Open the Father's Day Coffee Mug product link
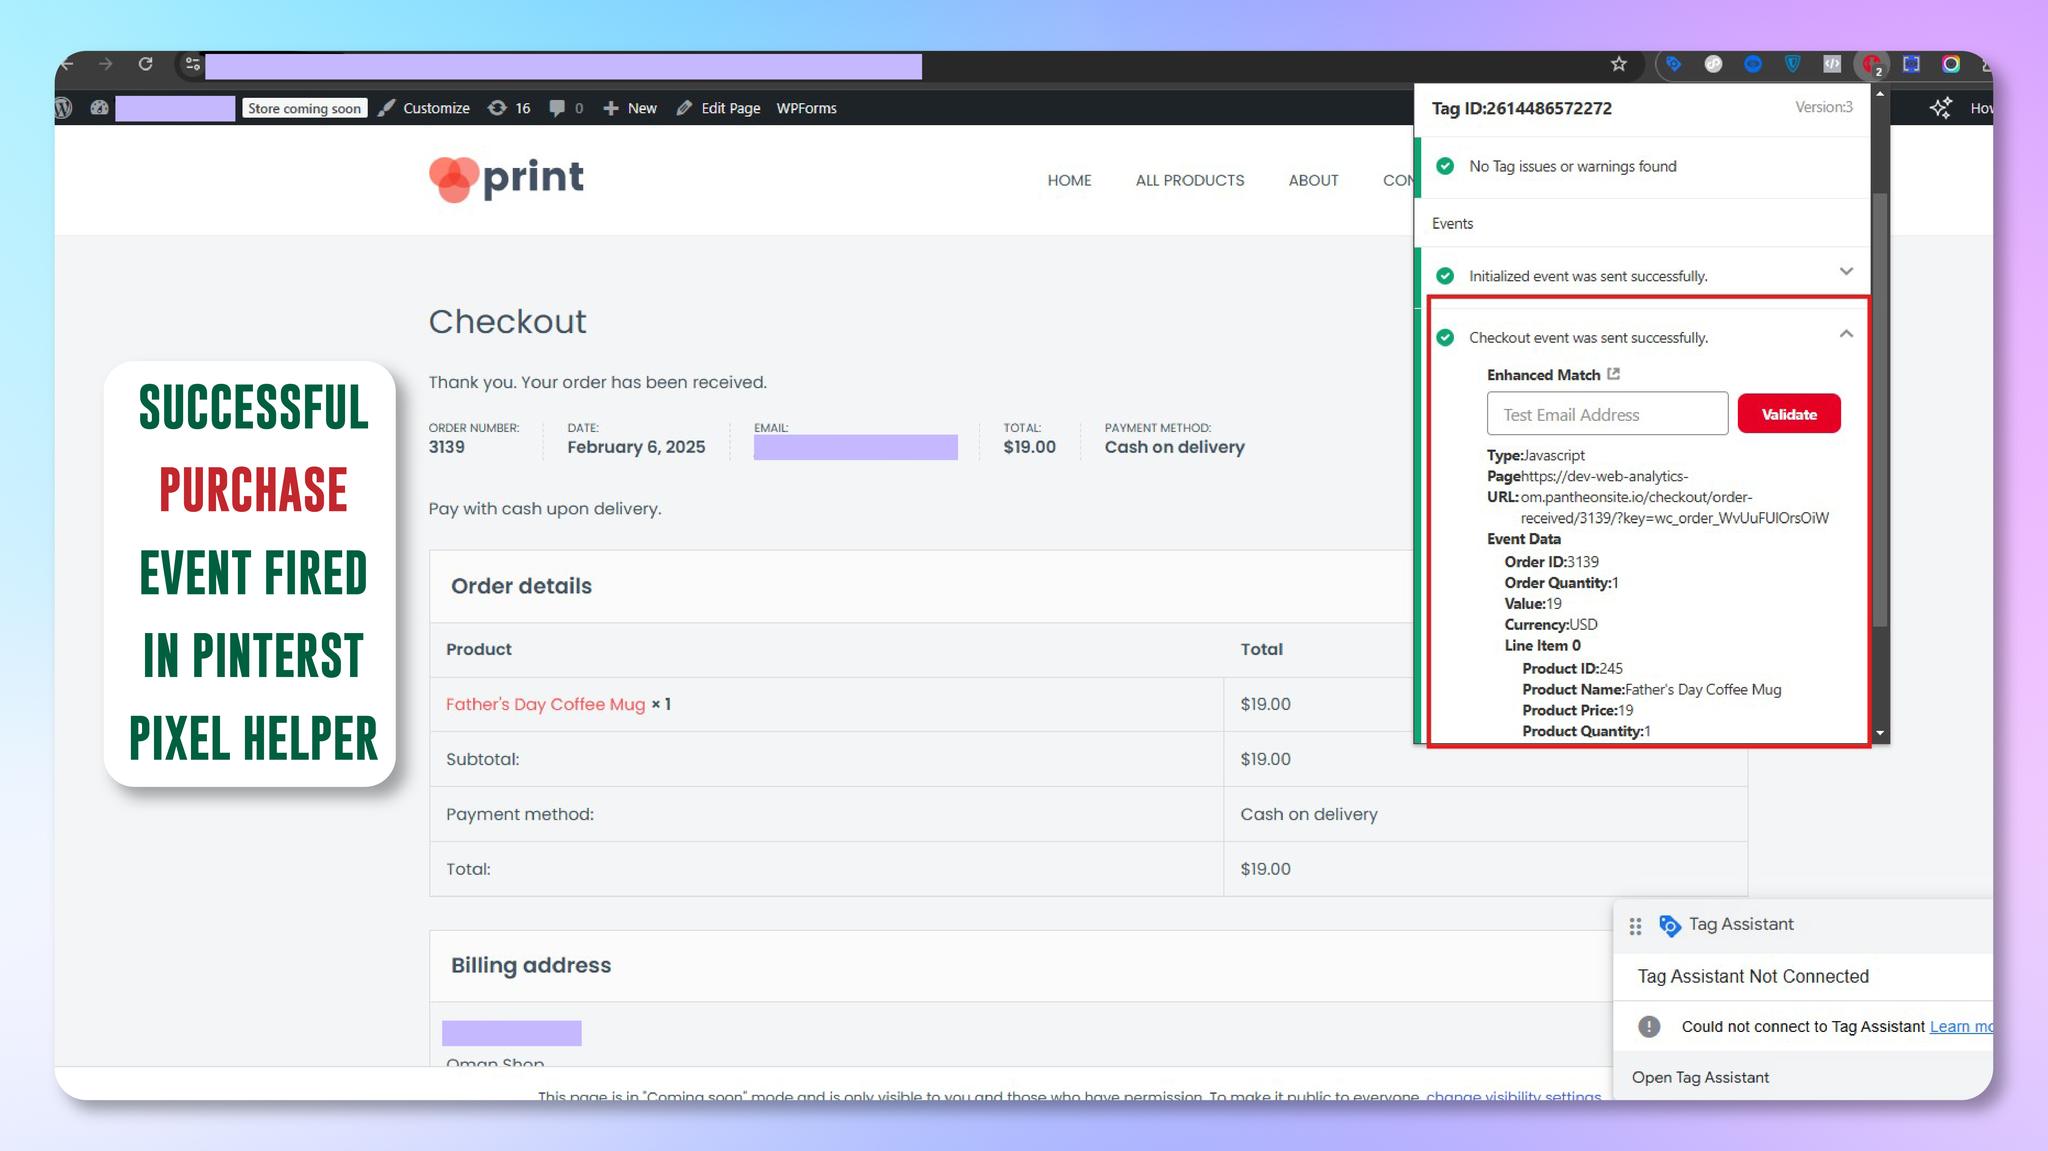Image resolution: width=2048 pixels, height=1151 pixels. [x=545, y=704]
